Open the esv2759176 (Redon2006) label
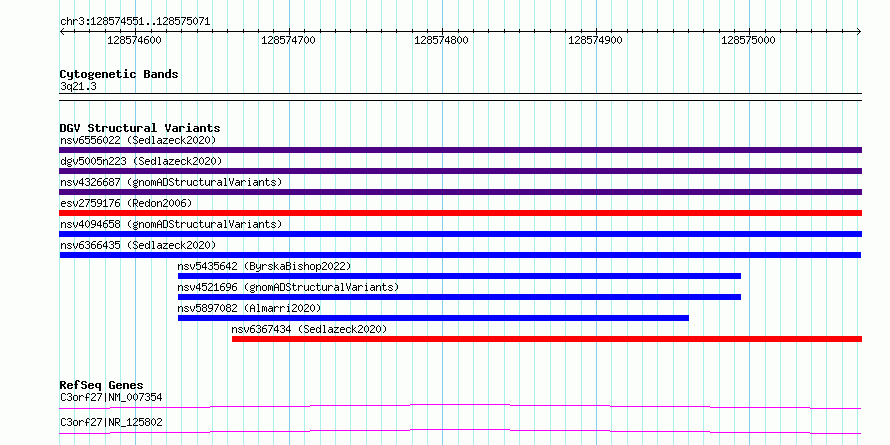 pos(126,203)
